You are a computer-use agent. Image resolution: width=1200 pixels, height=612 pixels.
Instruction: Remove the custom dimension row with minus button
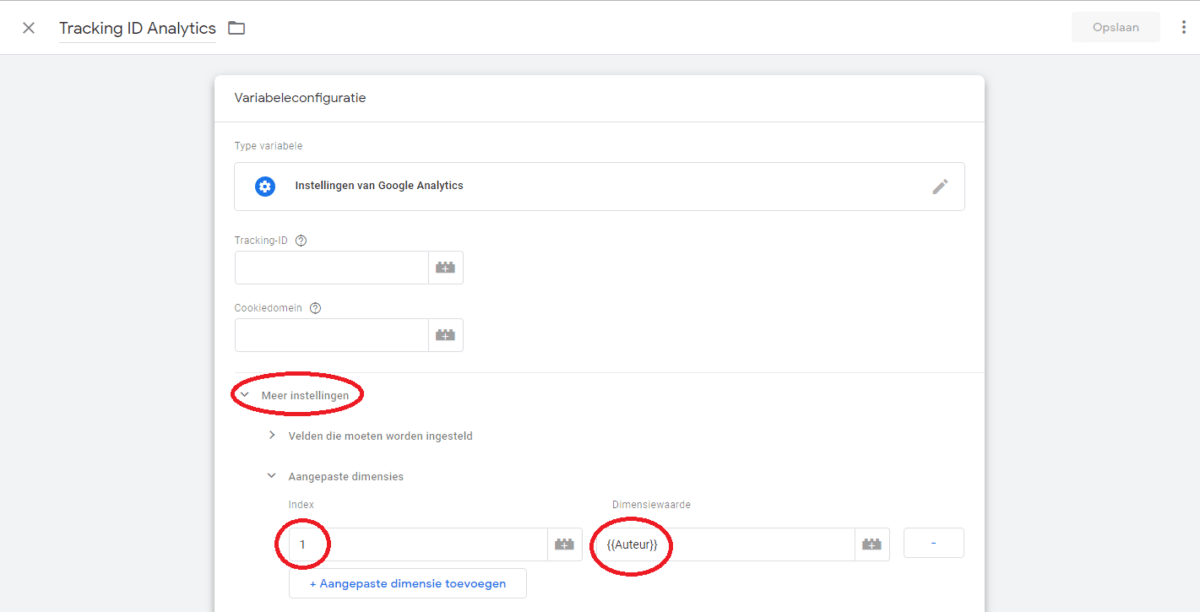pos(934,543)
